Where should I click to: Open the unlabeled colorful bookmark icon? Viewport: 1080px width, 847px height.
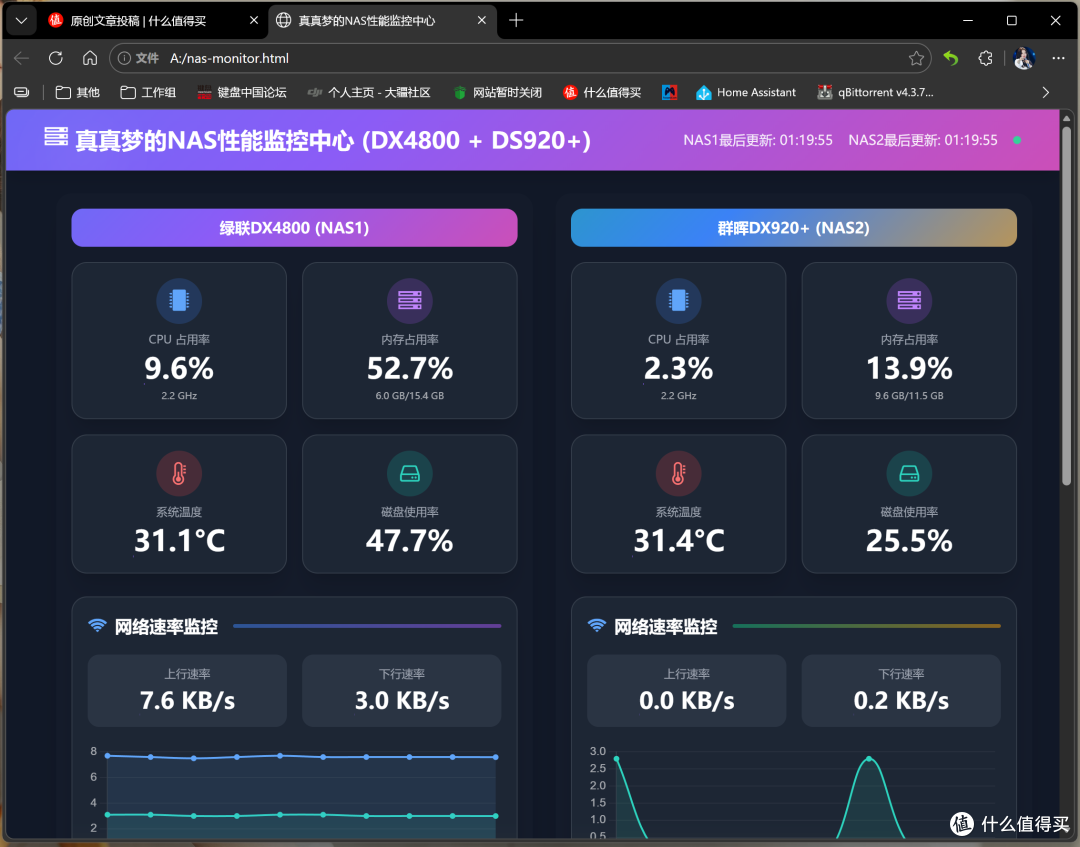669,92
